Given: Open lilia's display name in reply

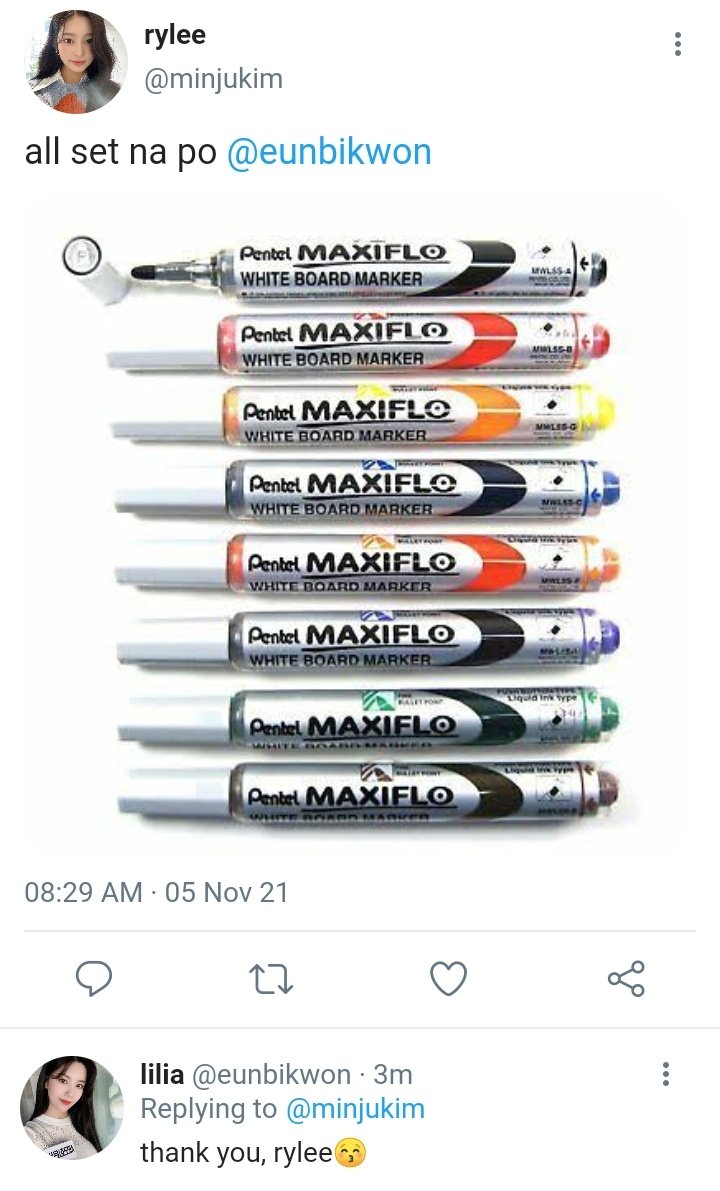Looking at the screenshot, I should pyautogui.click(x=162, y=1074).
